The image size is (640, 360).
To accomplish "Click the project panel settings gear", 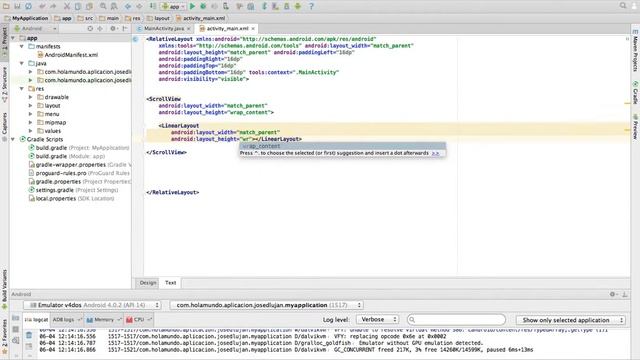I will click(x=113, y=29).
